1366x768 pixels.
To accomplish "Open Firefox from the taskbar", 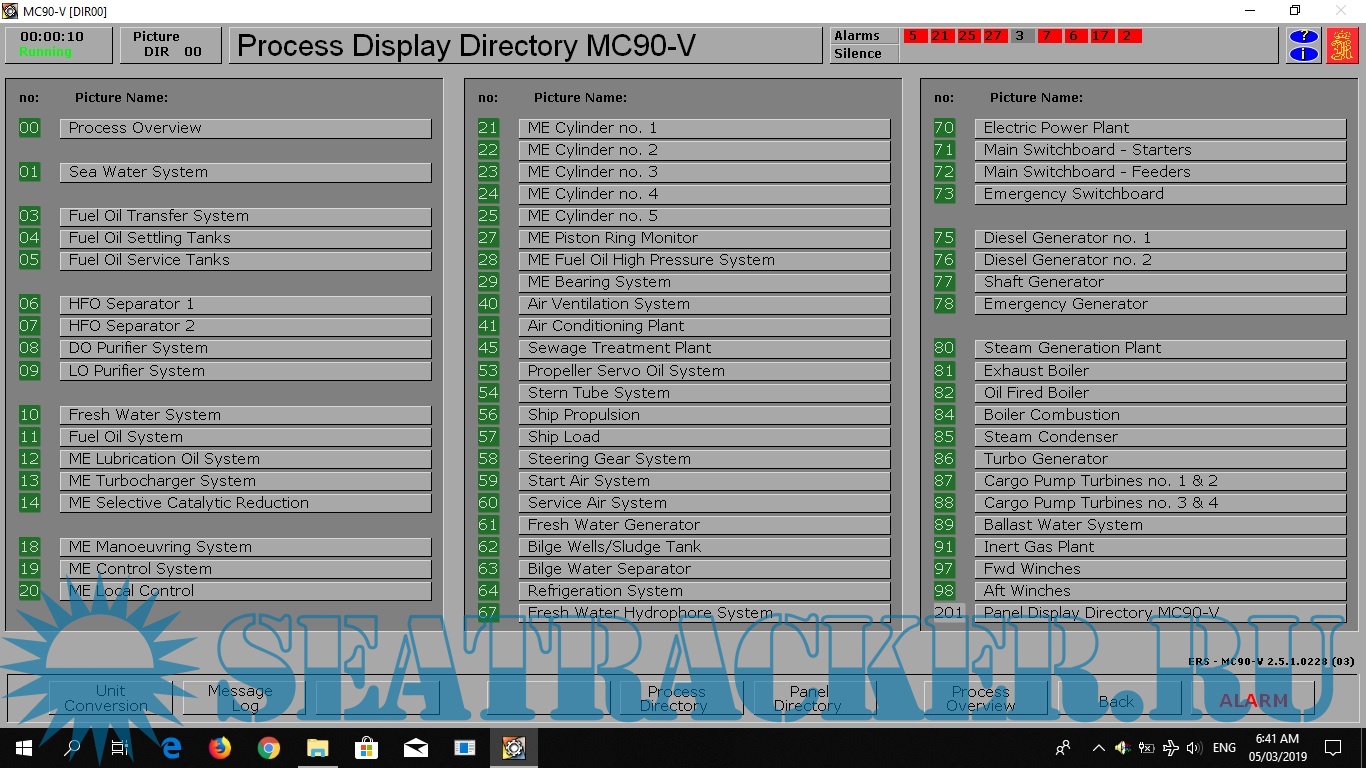I will pos(220,748).
